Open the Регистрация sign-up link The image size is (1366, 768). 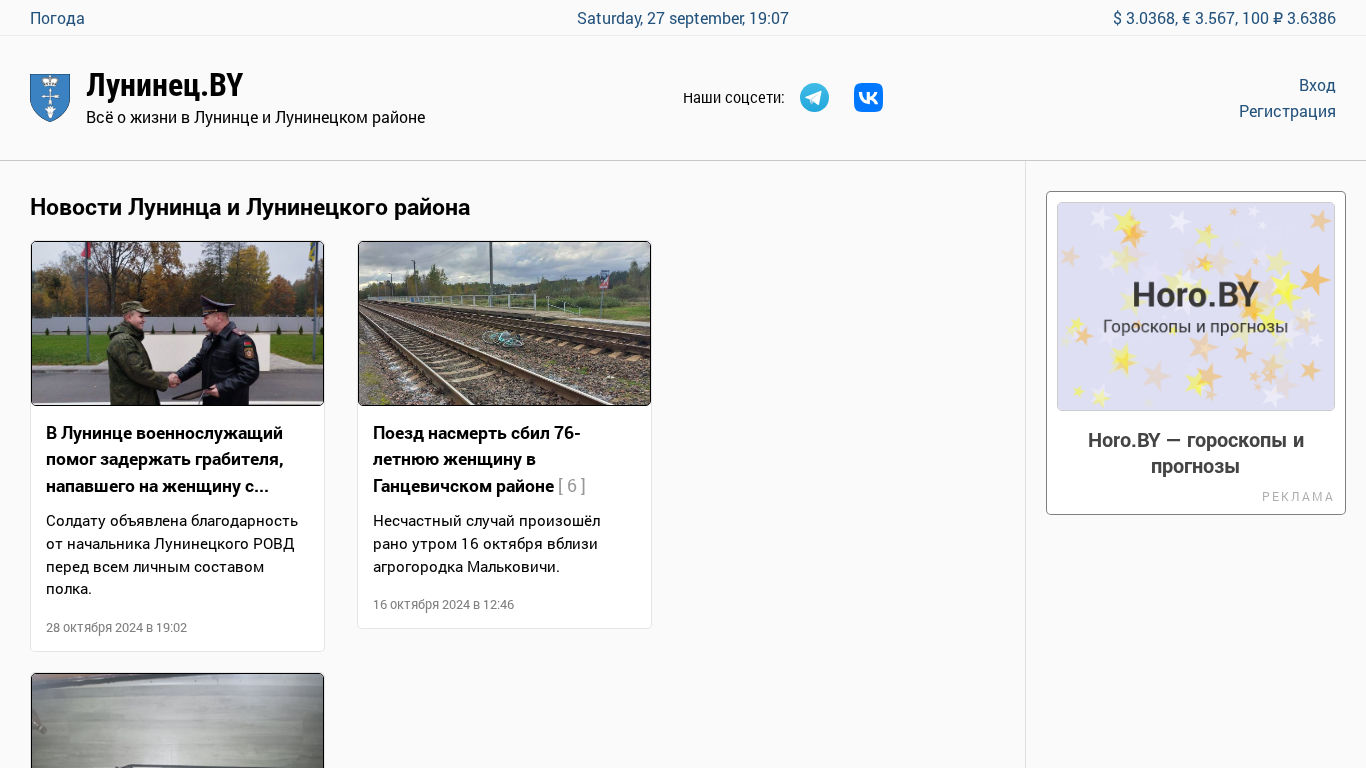[1286, 111]
